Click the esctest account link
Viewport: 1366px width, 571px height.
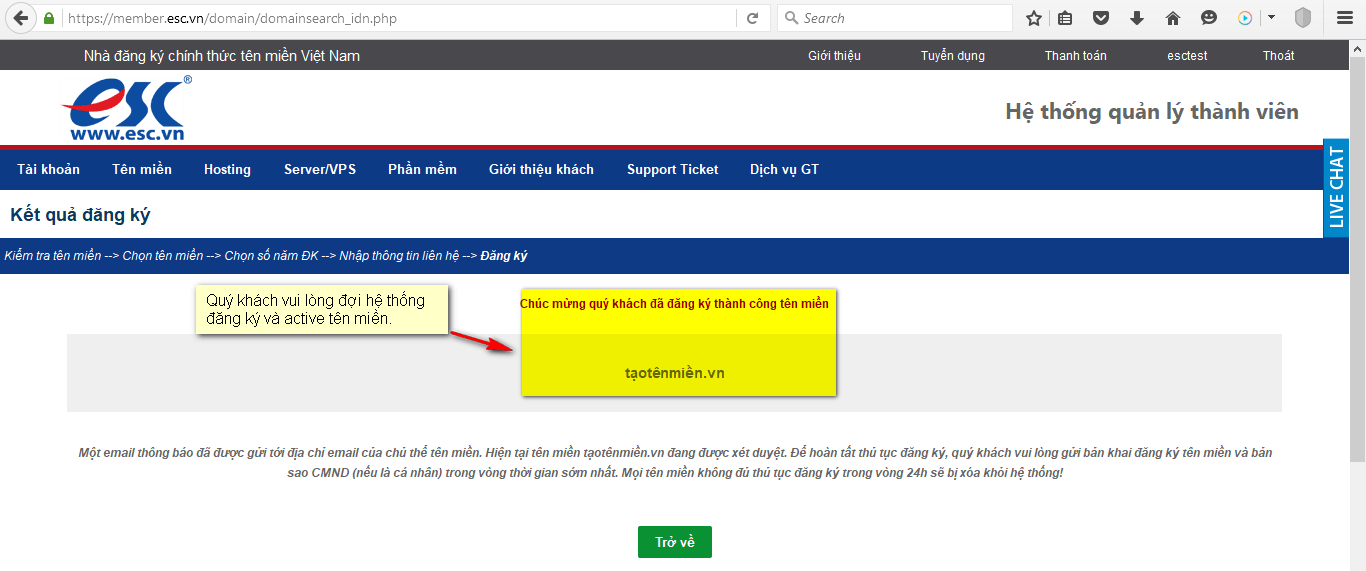click(1187, 56)
